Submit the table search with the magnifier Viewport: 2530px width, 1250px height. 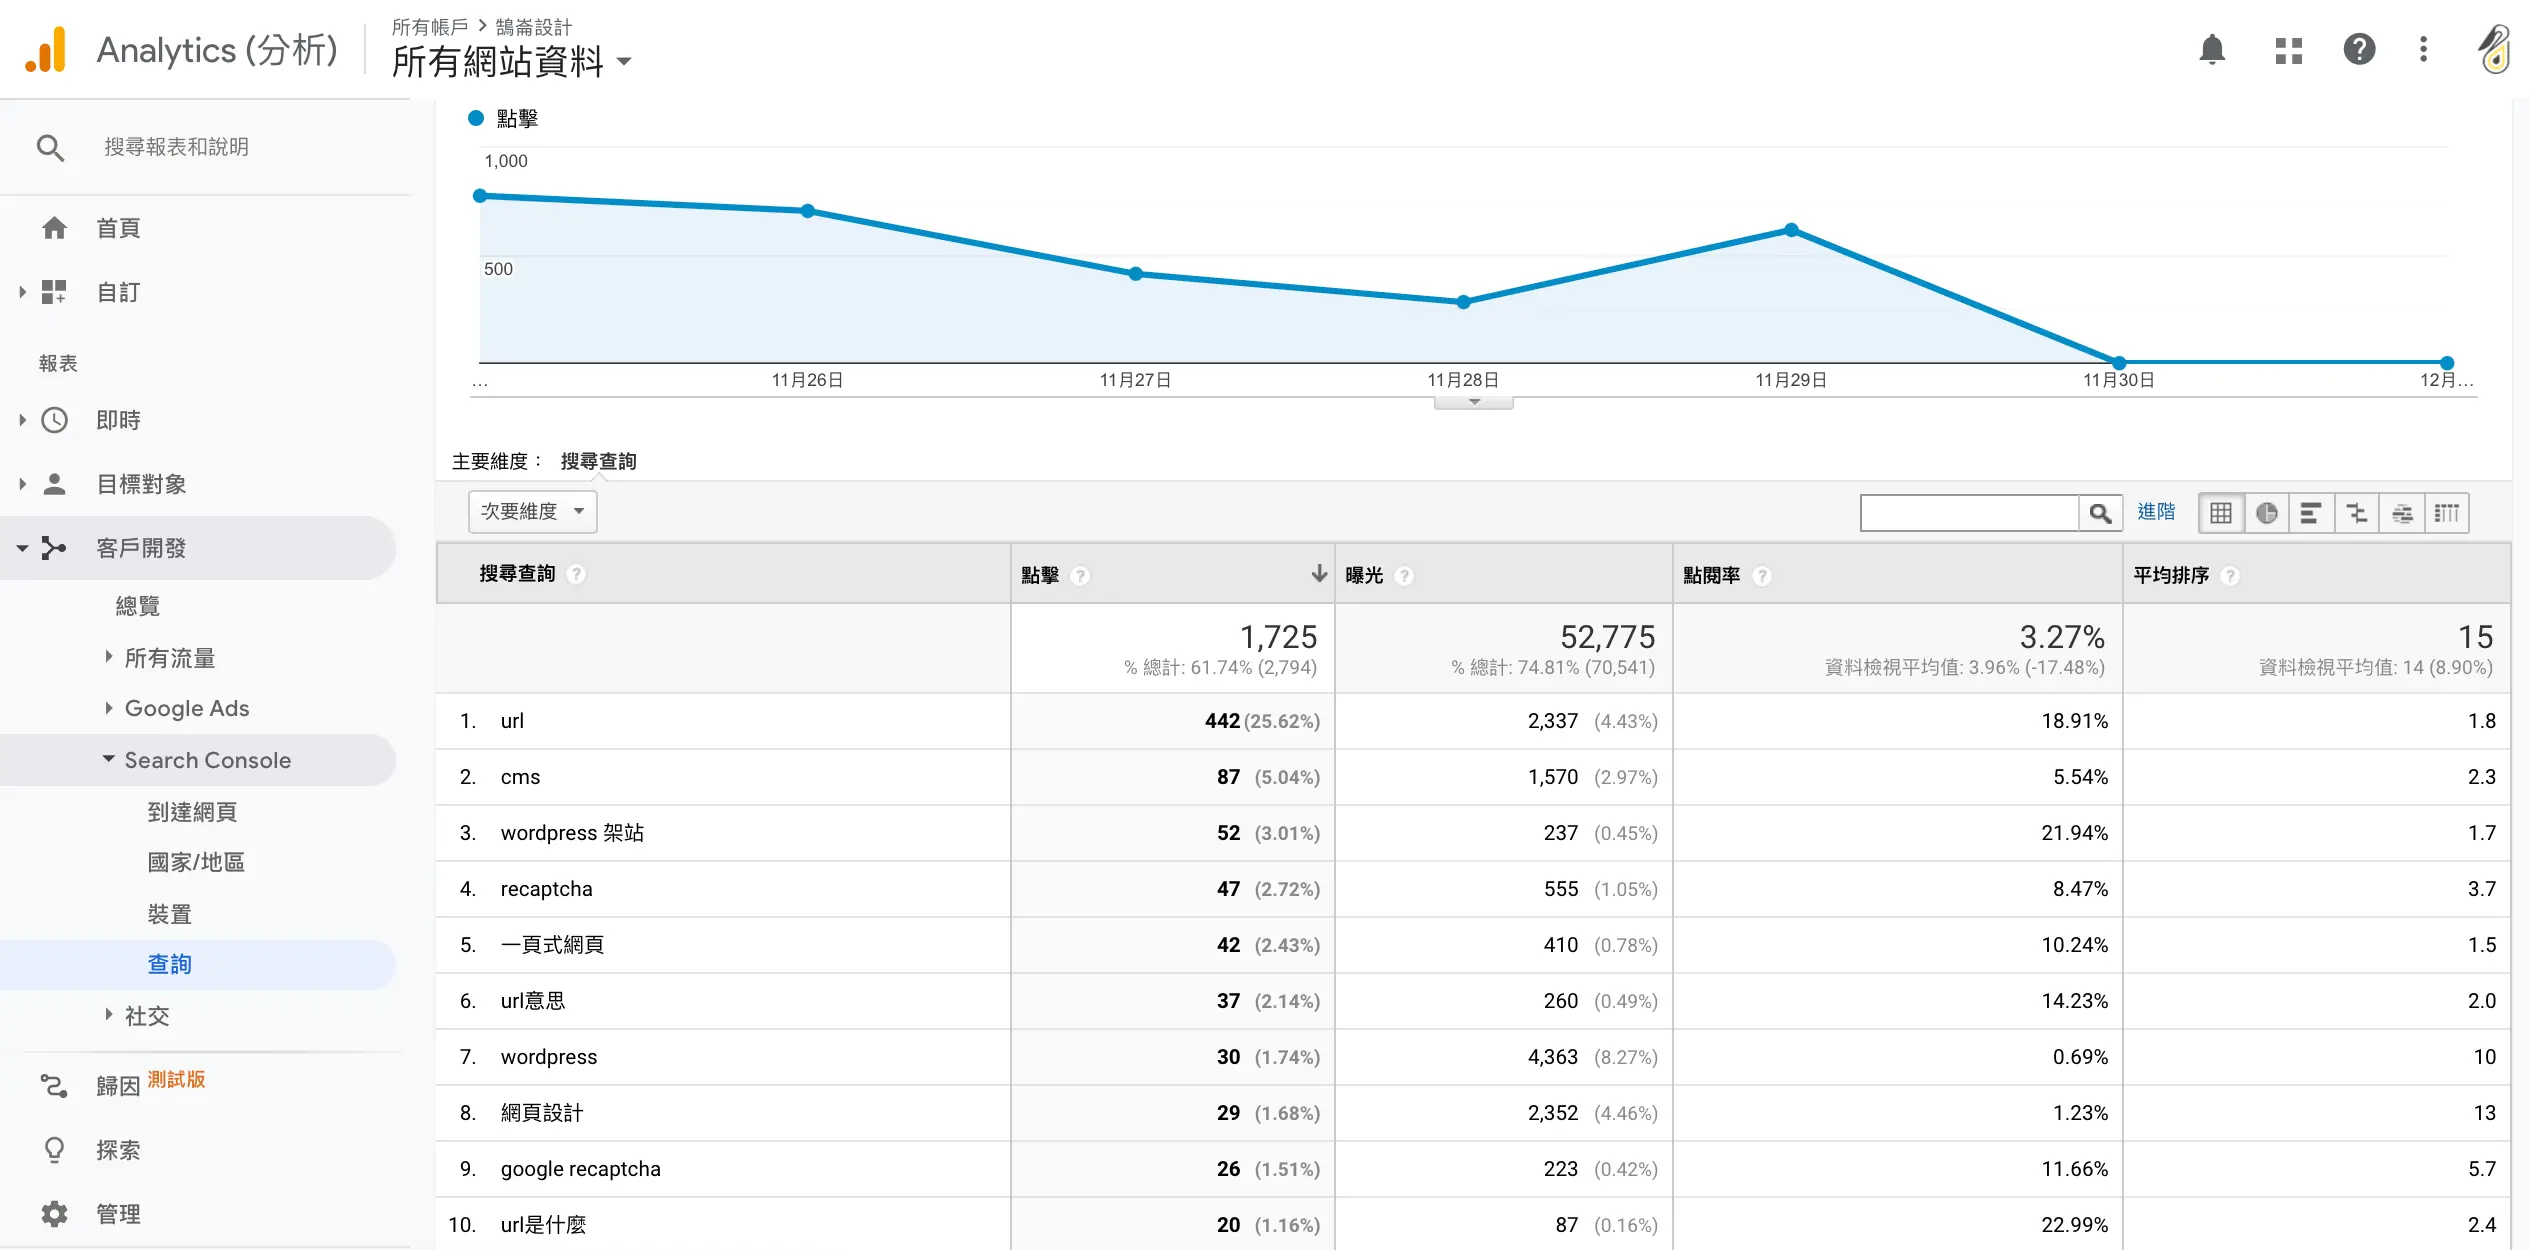point(2100,513)
